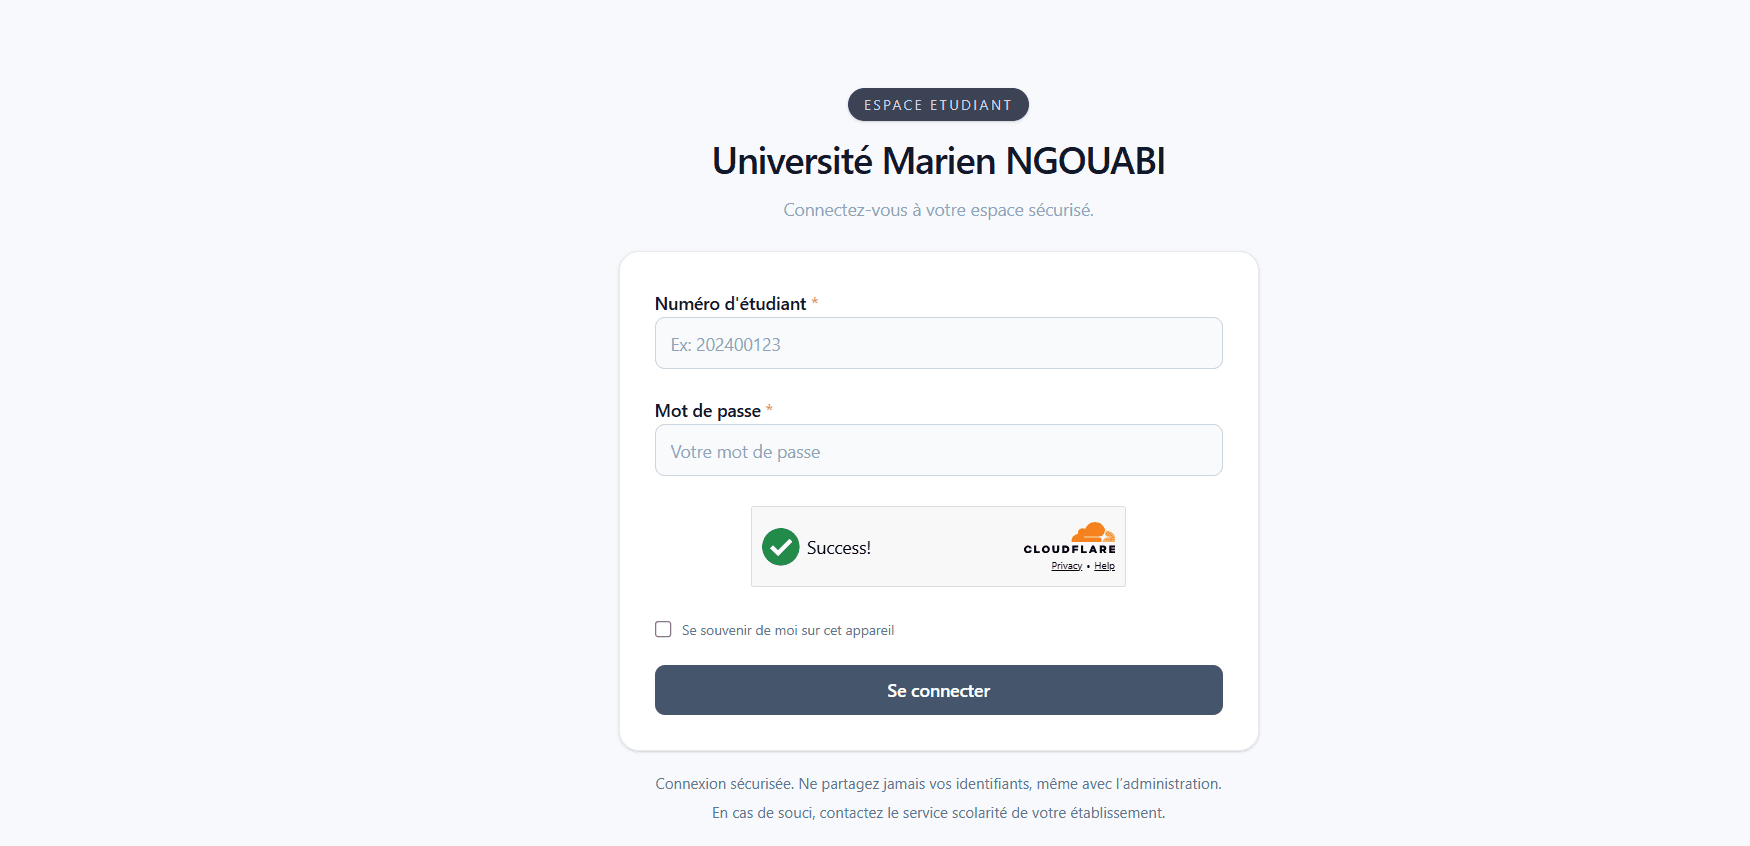Click the student number input field

click(938, 343)
